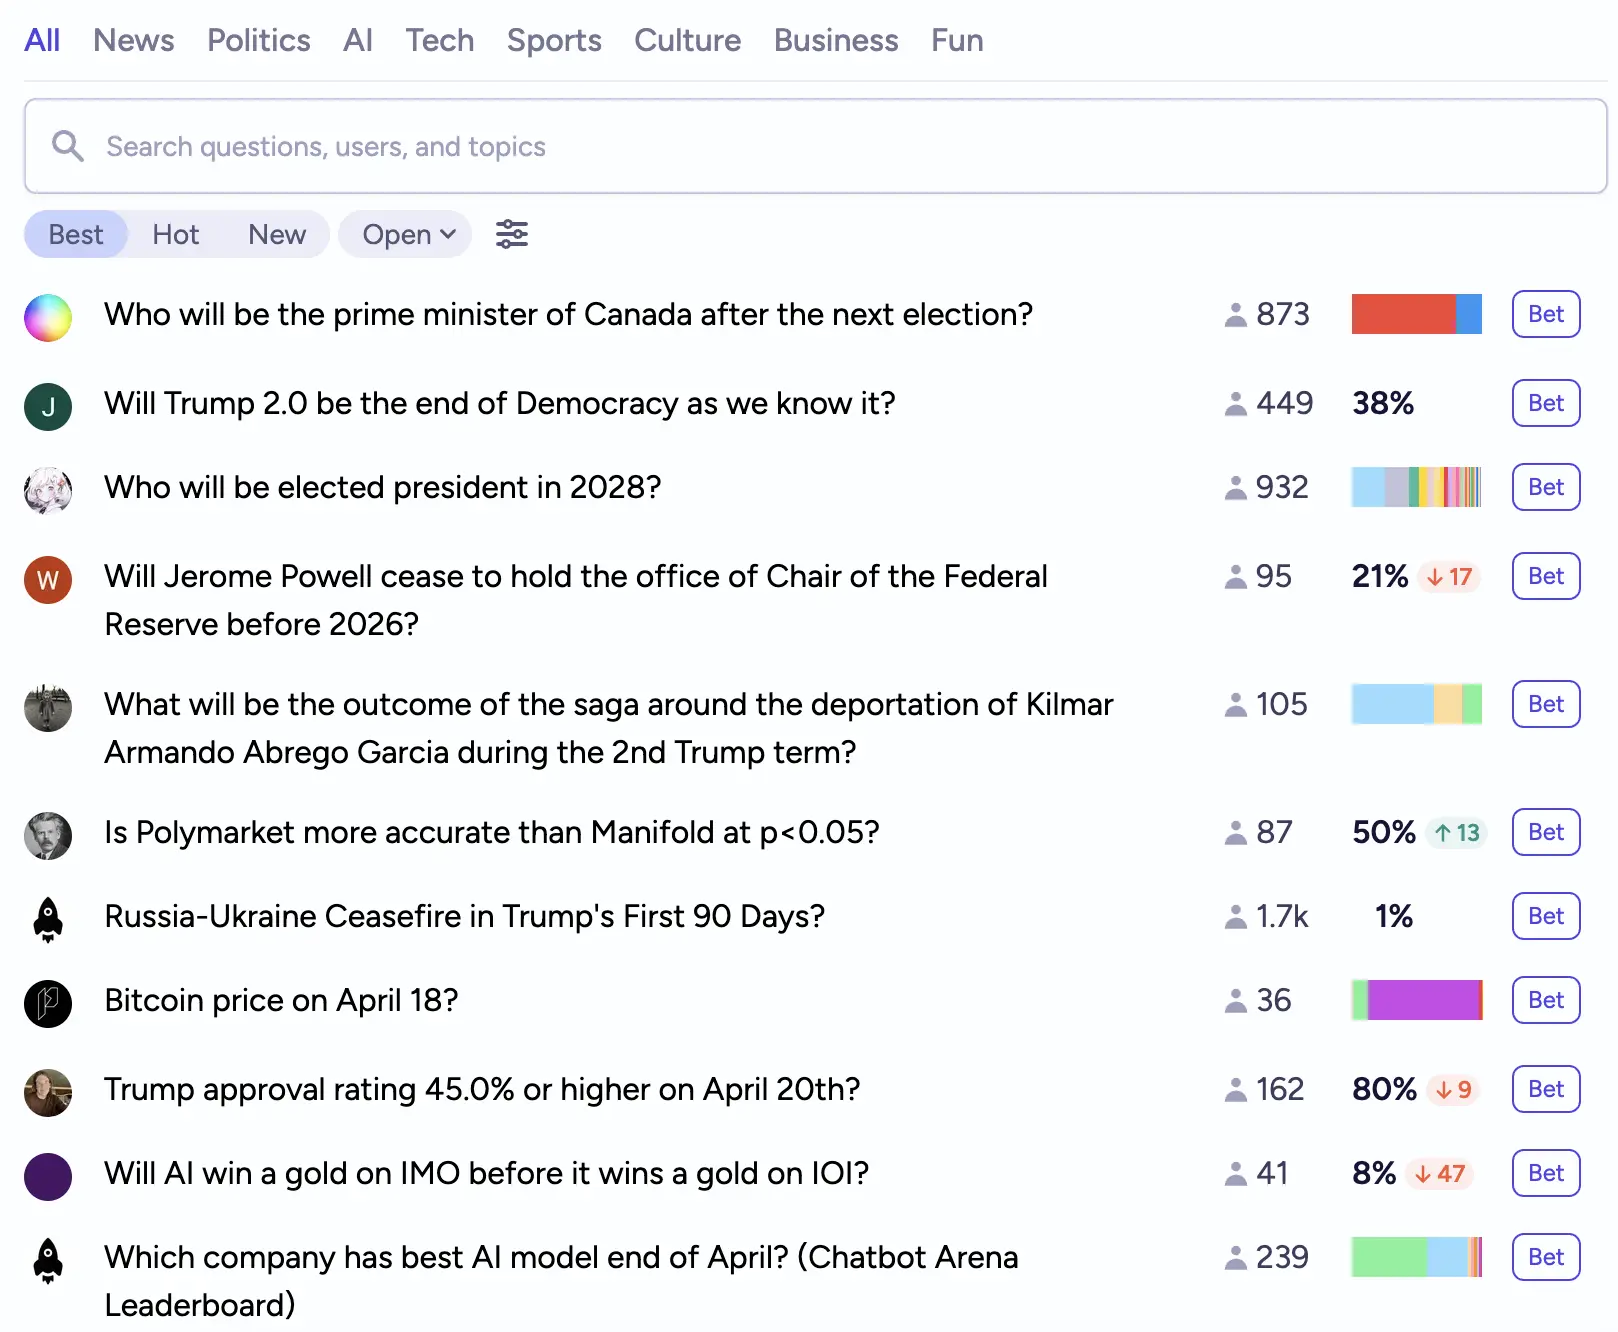Open the Open status dropdown
The width and height of the screenshot is (1618, 1332).
[404, 233]
